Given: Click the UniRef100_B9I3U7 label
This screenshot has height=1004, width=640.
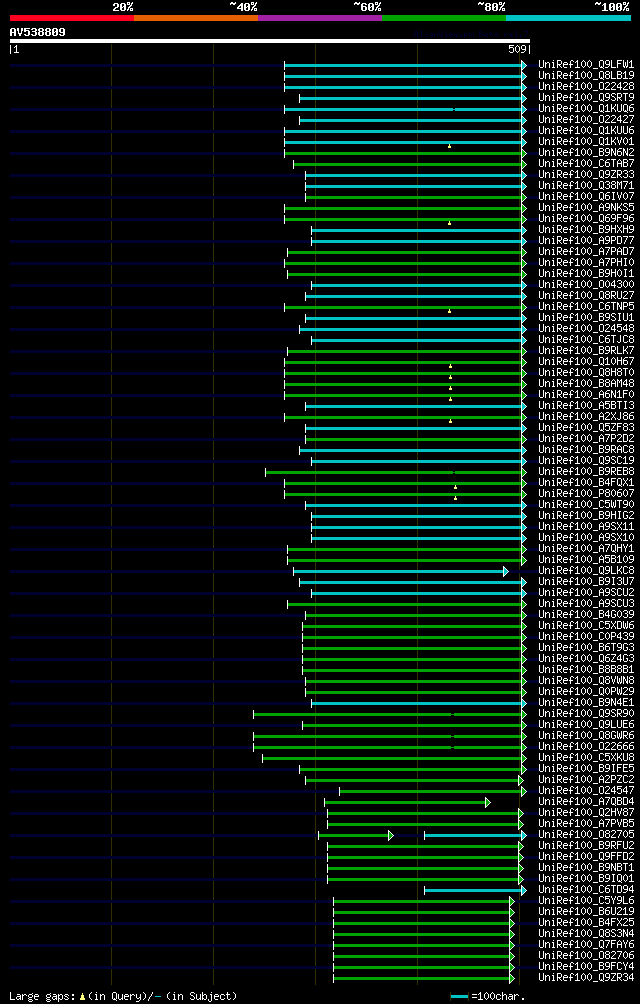Looking at the screenshot, I should click(586, 581).
